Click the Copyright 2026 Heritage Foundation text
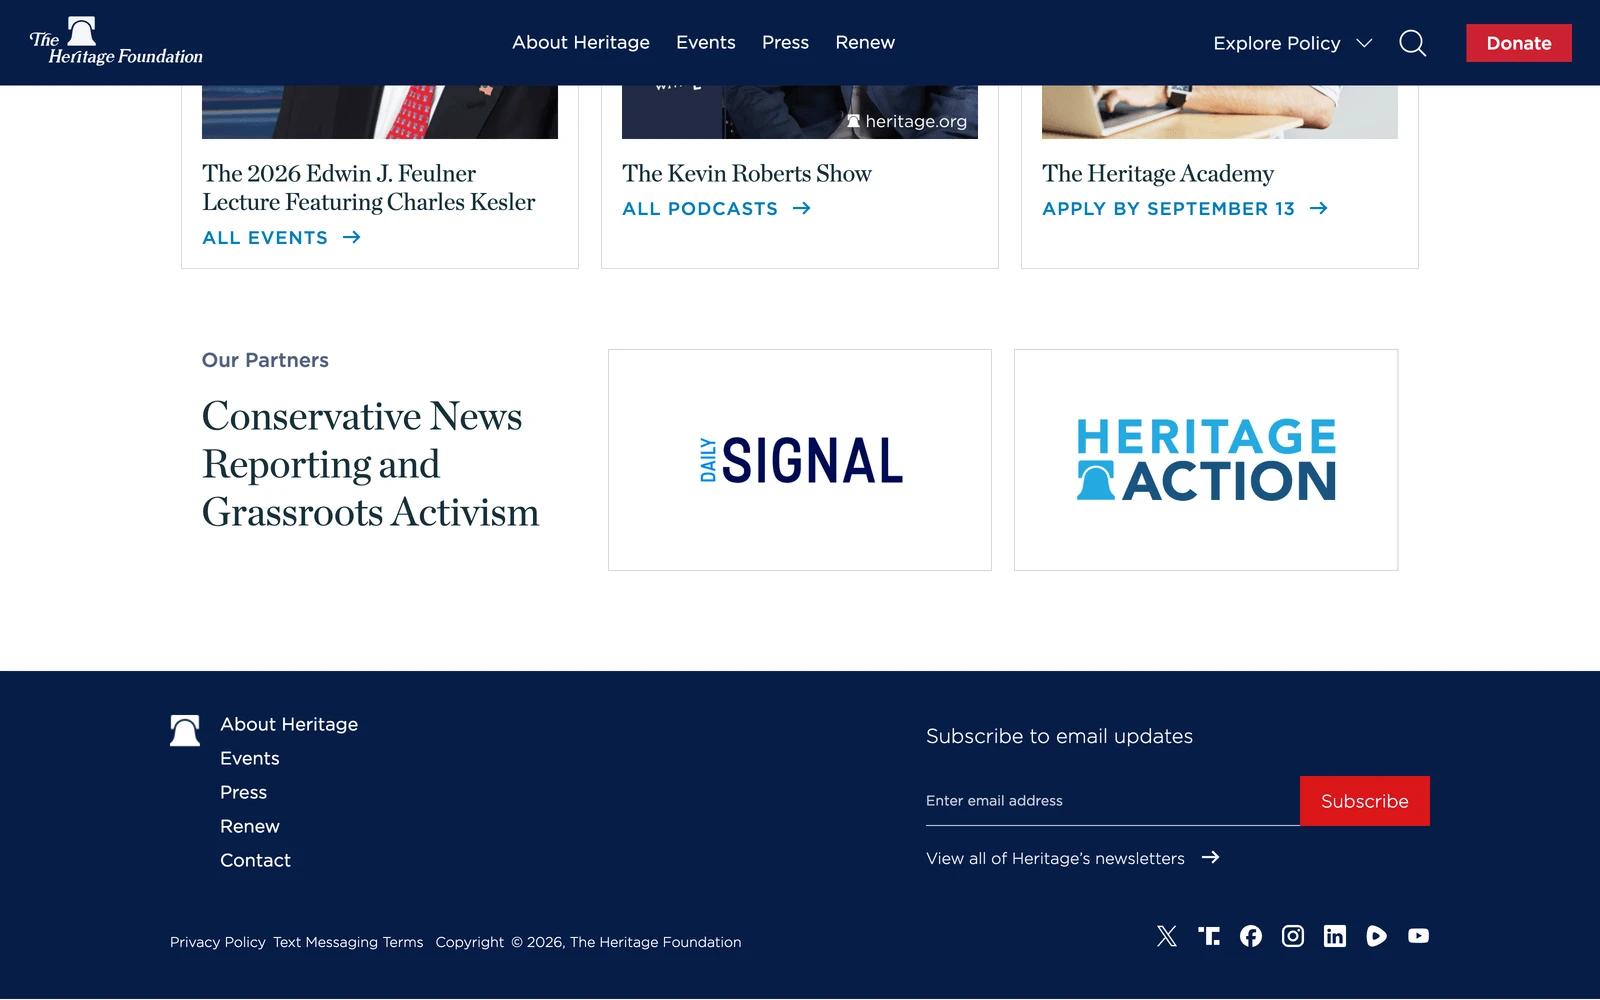This screenshot has height=1000, width=1600. (x=588, y=942)
